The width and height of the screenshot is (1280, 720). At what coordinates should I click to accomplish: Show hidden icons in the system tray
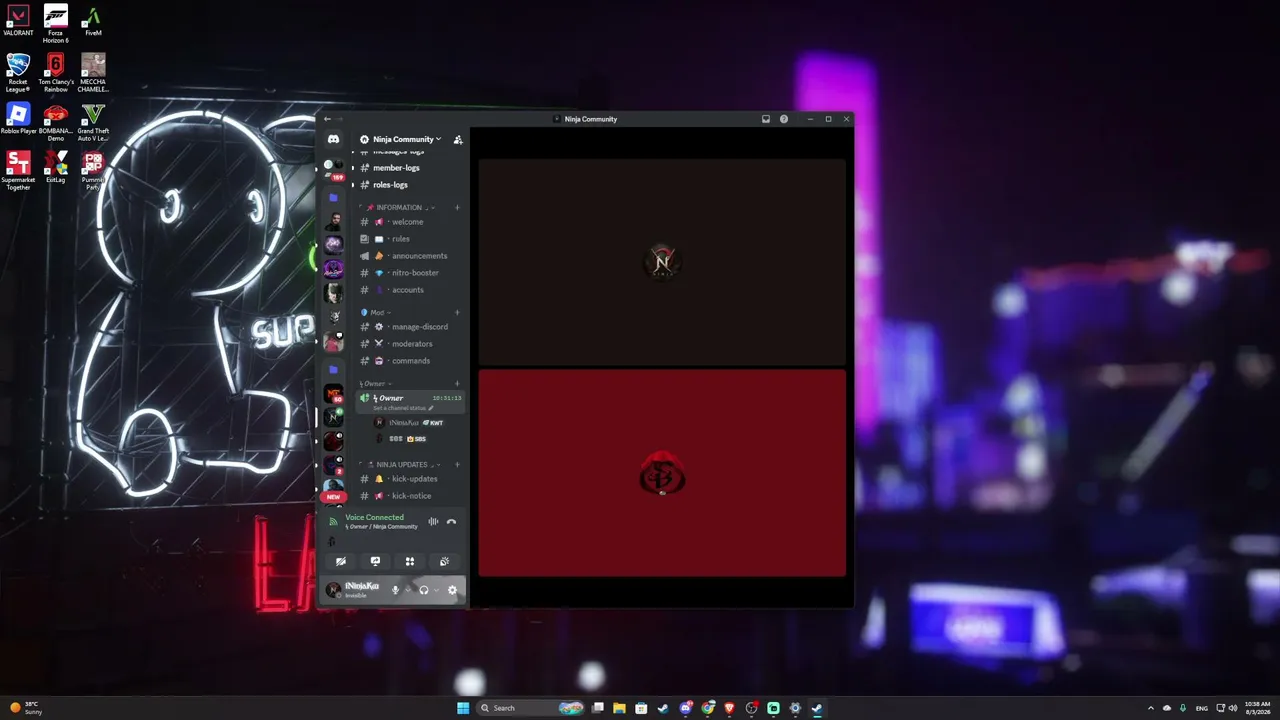pos(1150,708)
